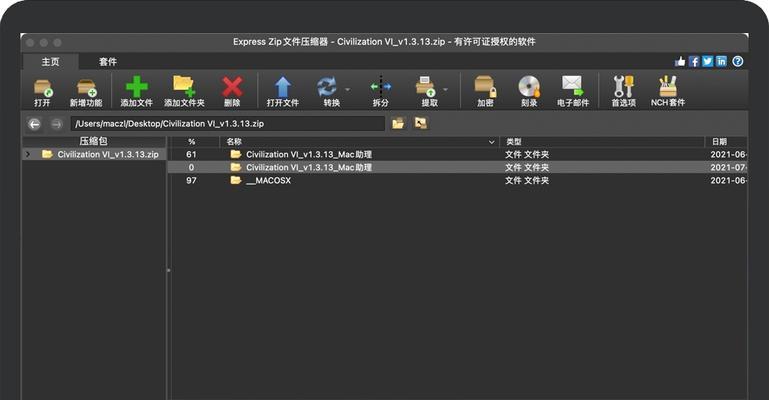Click the 新增功能 toolbar icon
The image size is (769, 400).
coord(86,88)
